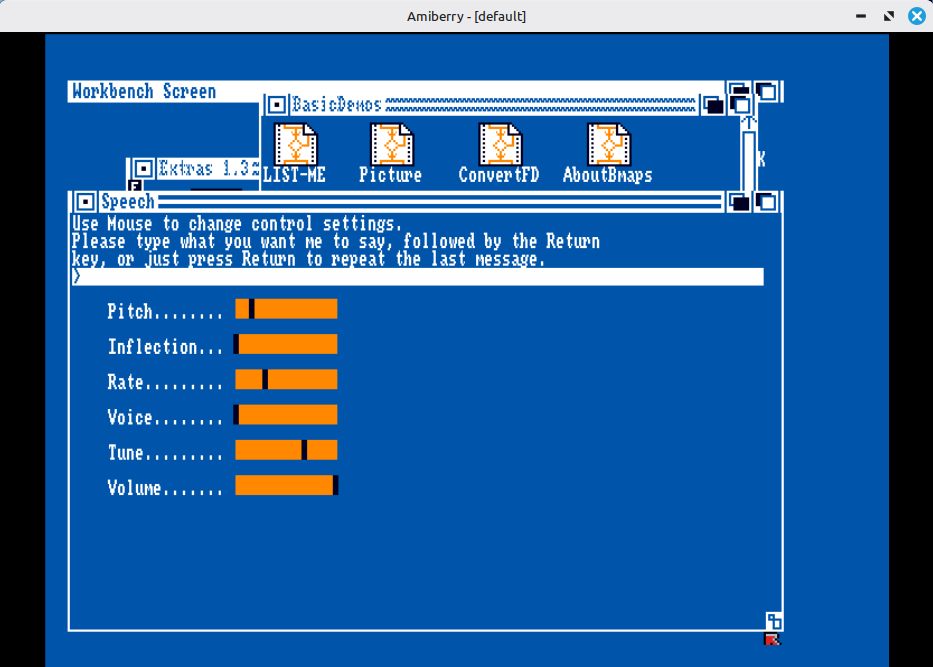Click the BasicDemos vertical scrollbar

(x=749, y=161)
